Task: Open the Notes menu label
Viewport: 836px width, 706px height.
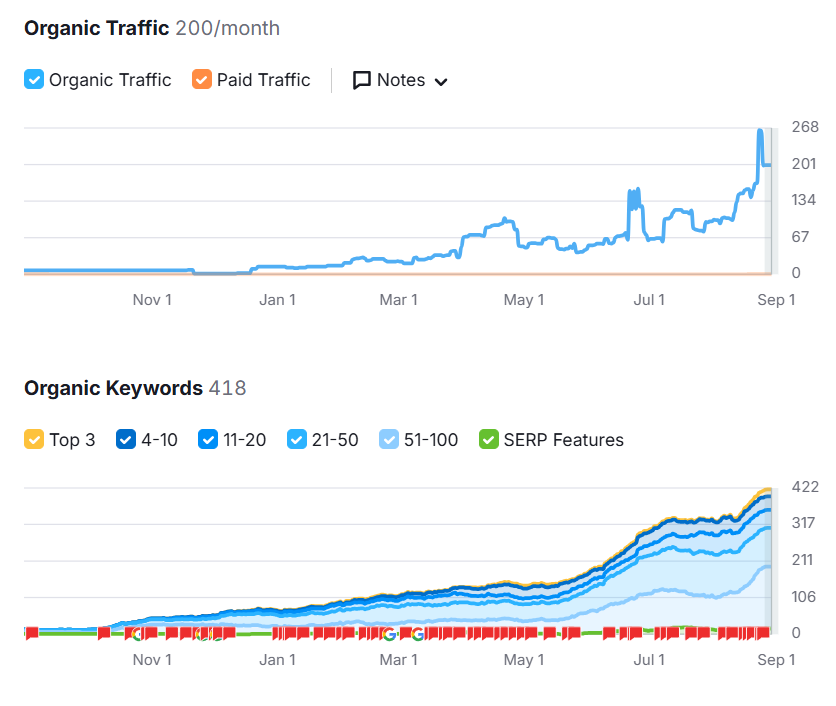Action: 401,80
